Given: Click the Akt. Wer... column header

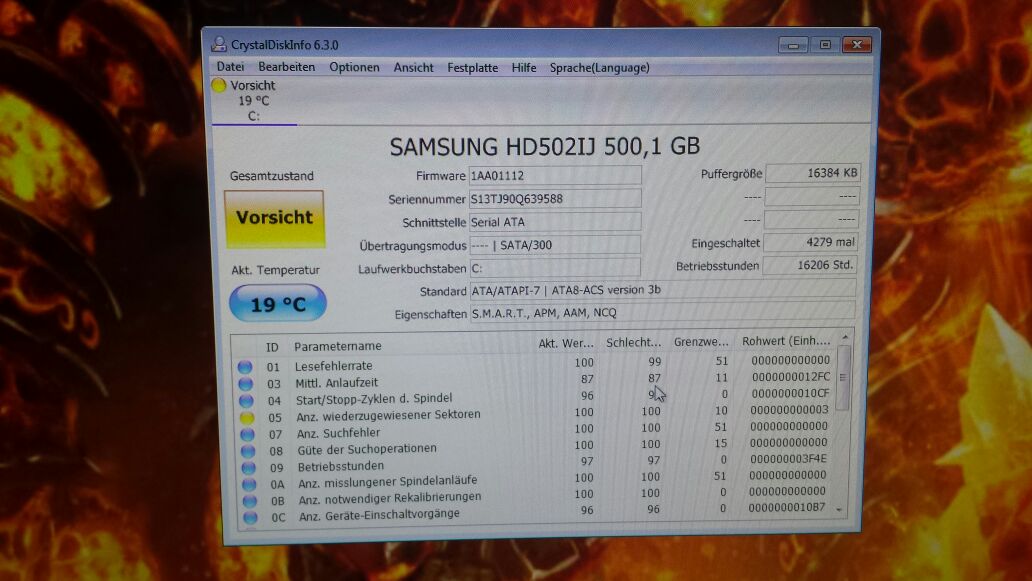Looking at the screenshot, I should point(565,343).
